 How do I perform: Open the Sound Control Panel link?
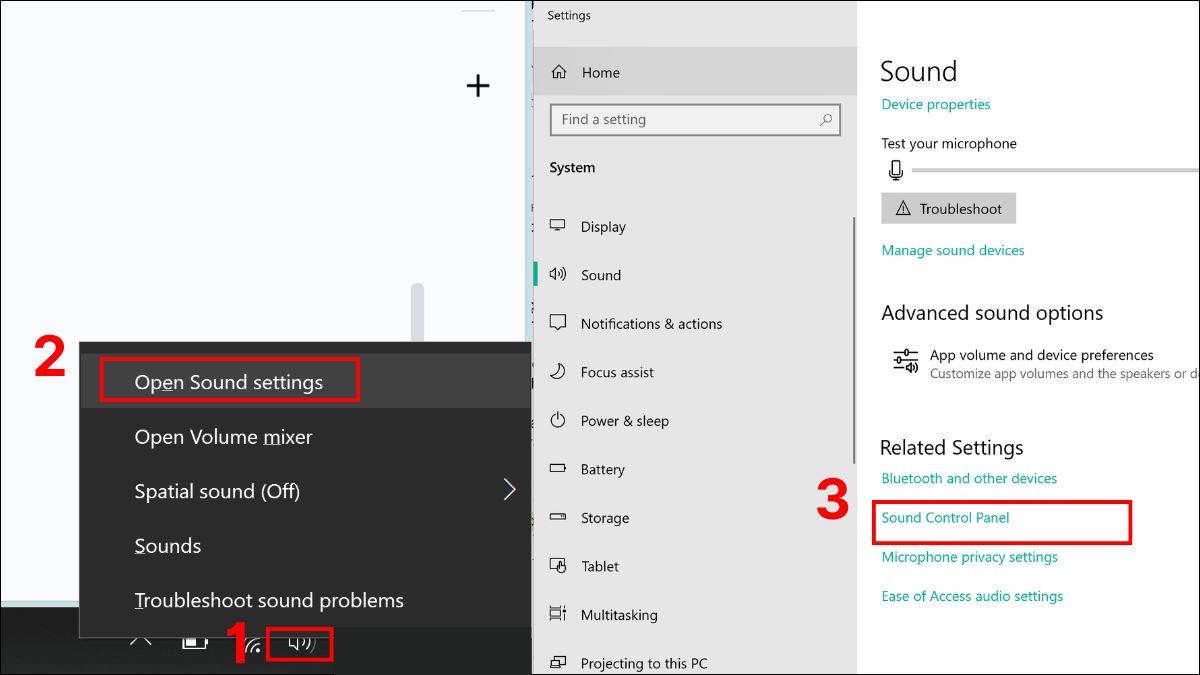[x=945, y=518]
